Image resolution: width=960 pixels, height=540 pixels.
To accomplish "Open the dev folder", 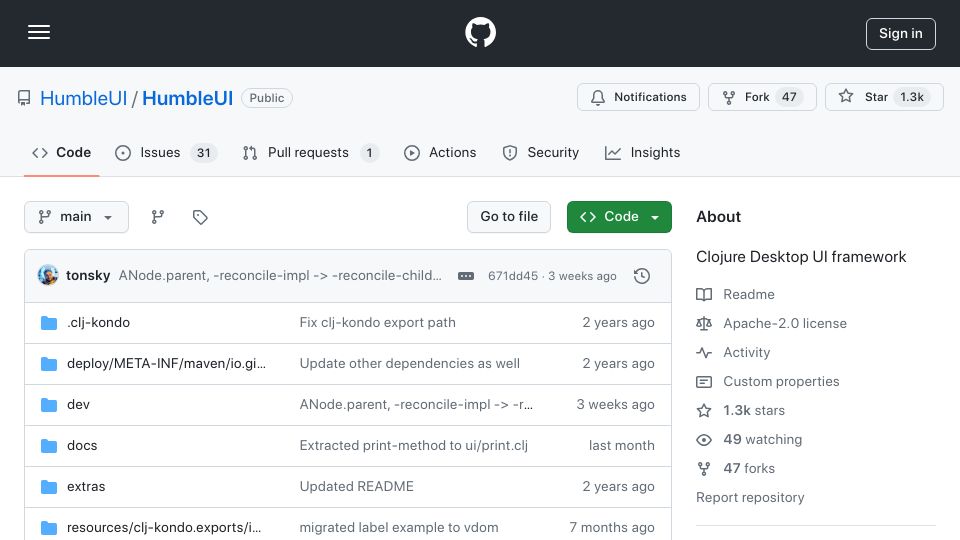I will point(78,405).
